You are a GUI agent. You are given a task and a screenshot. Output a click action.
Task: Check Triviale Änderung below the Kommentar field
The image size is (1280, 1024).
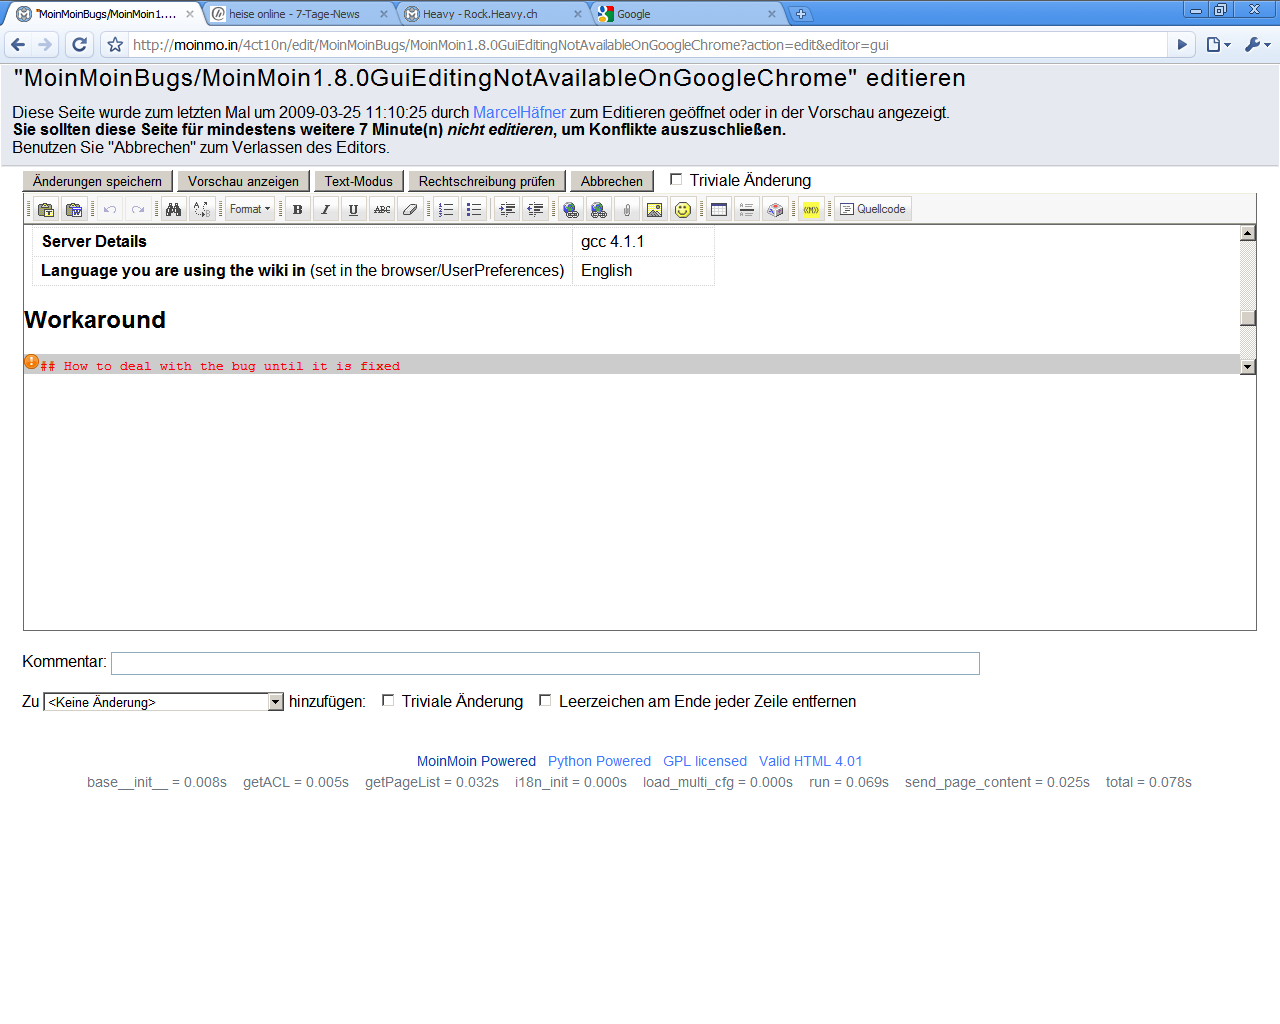[388, 701]
